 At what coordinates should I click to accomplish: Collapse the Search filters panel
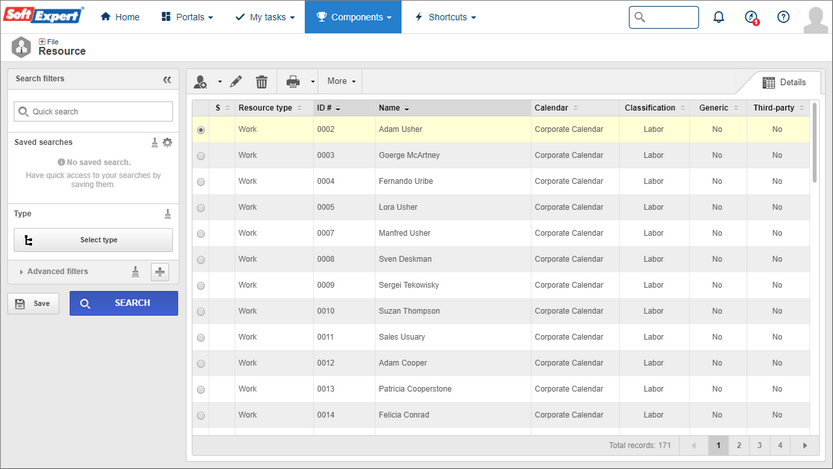[167, 80]
